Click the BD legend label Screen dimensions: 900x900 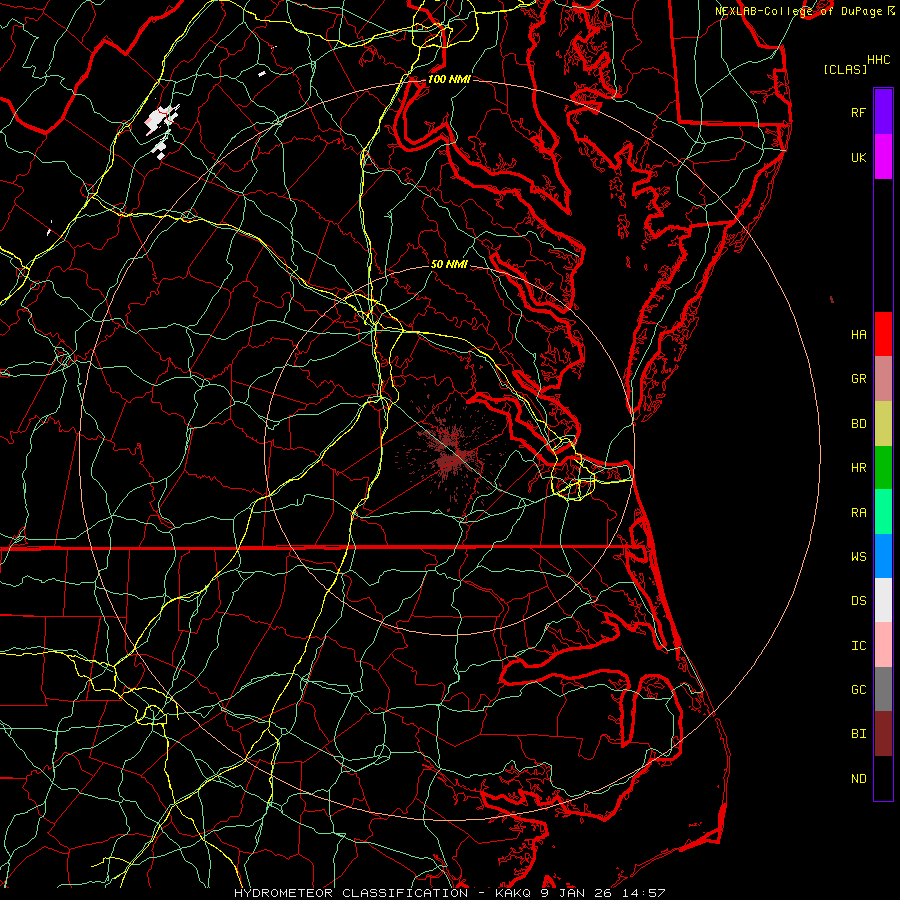[x=858, y=424]
